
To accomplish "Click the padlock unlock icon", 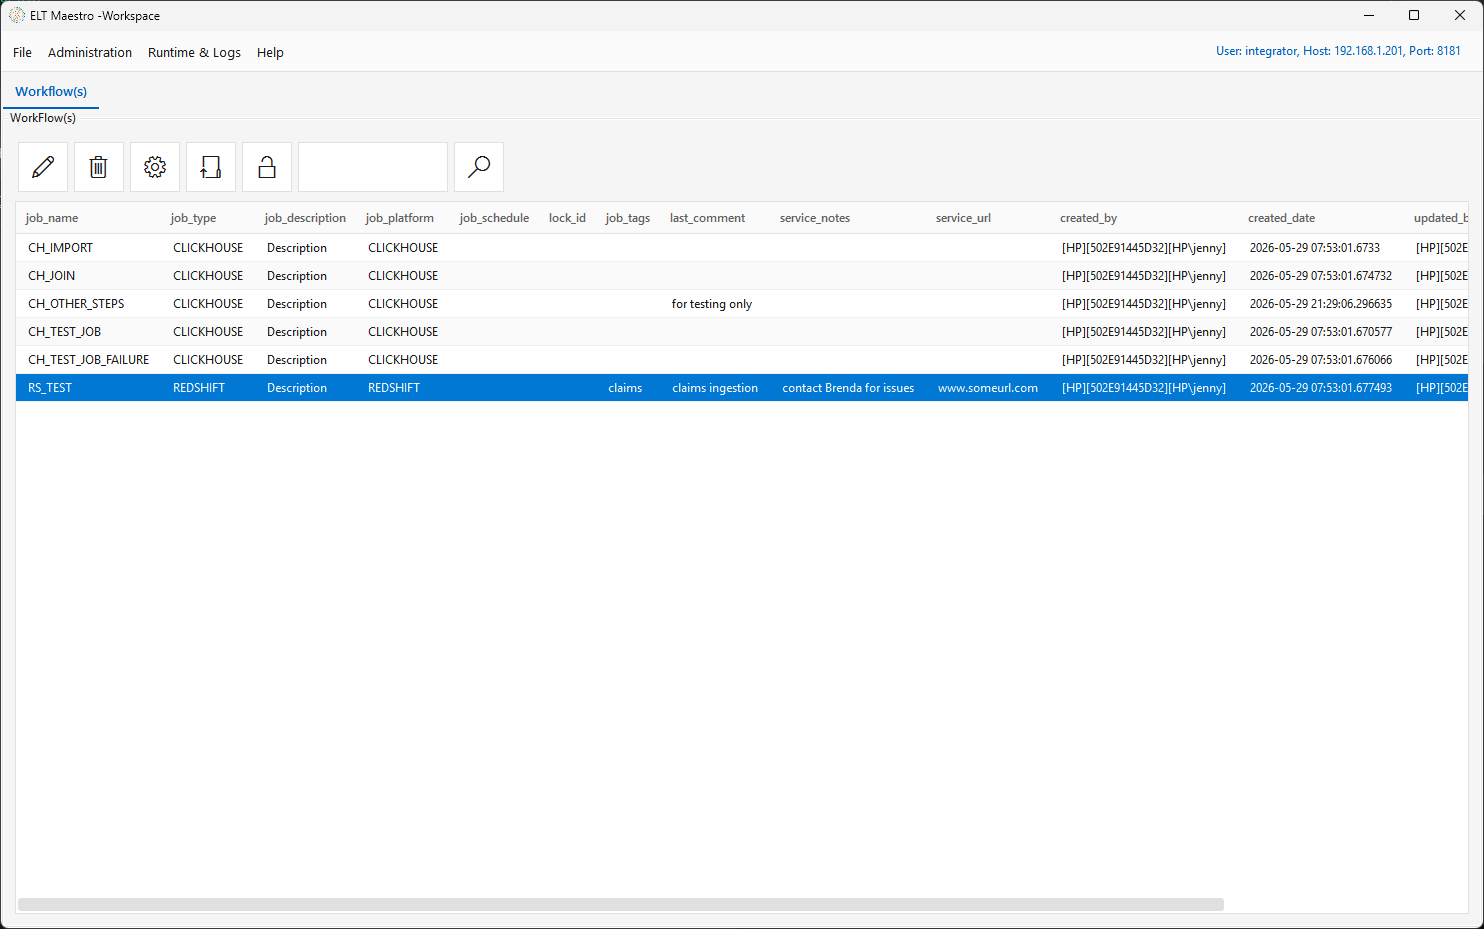I will [267, 167].
